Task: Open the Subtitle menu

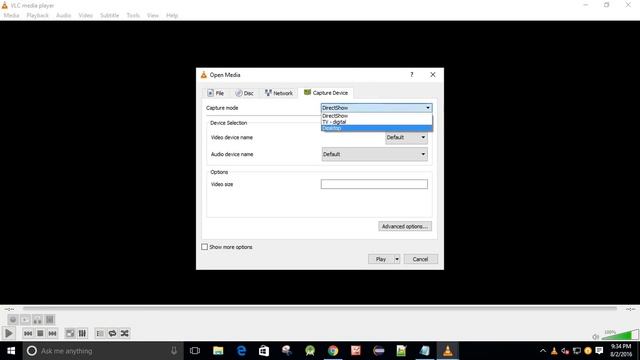Action: point(109,16)
